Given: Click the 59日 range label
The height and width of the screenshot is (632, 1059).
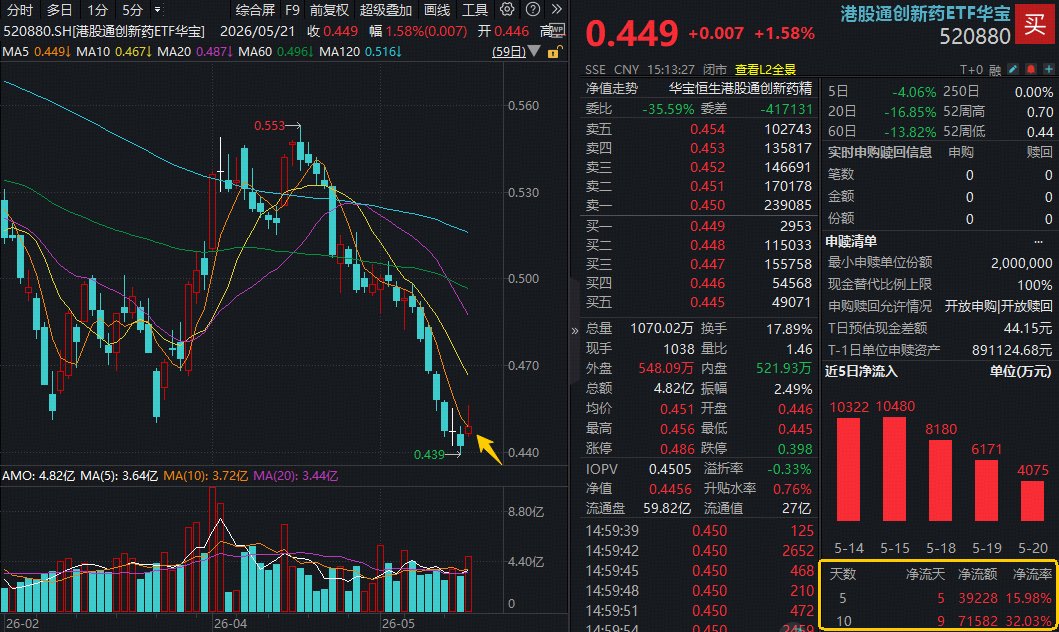Looking at the screenshot, I should pos(509,51).
